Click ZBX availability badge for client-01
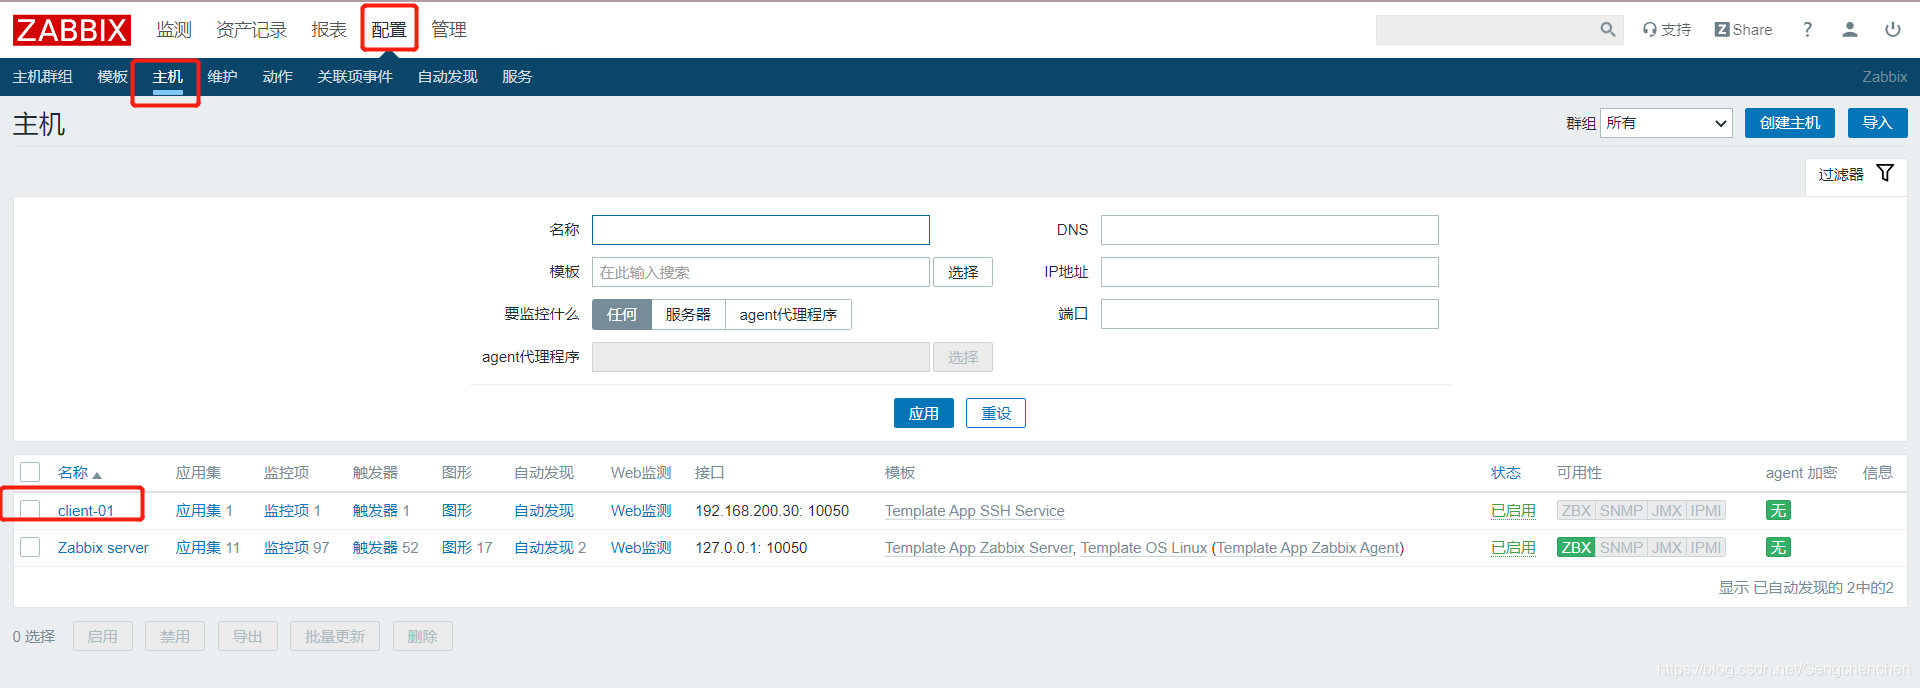The width and height of the screenshot is (1920, 688). coord(1576,511)
